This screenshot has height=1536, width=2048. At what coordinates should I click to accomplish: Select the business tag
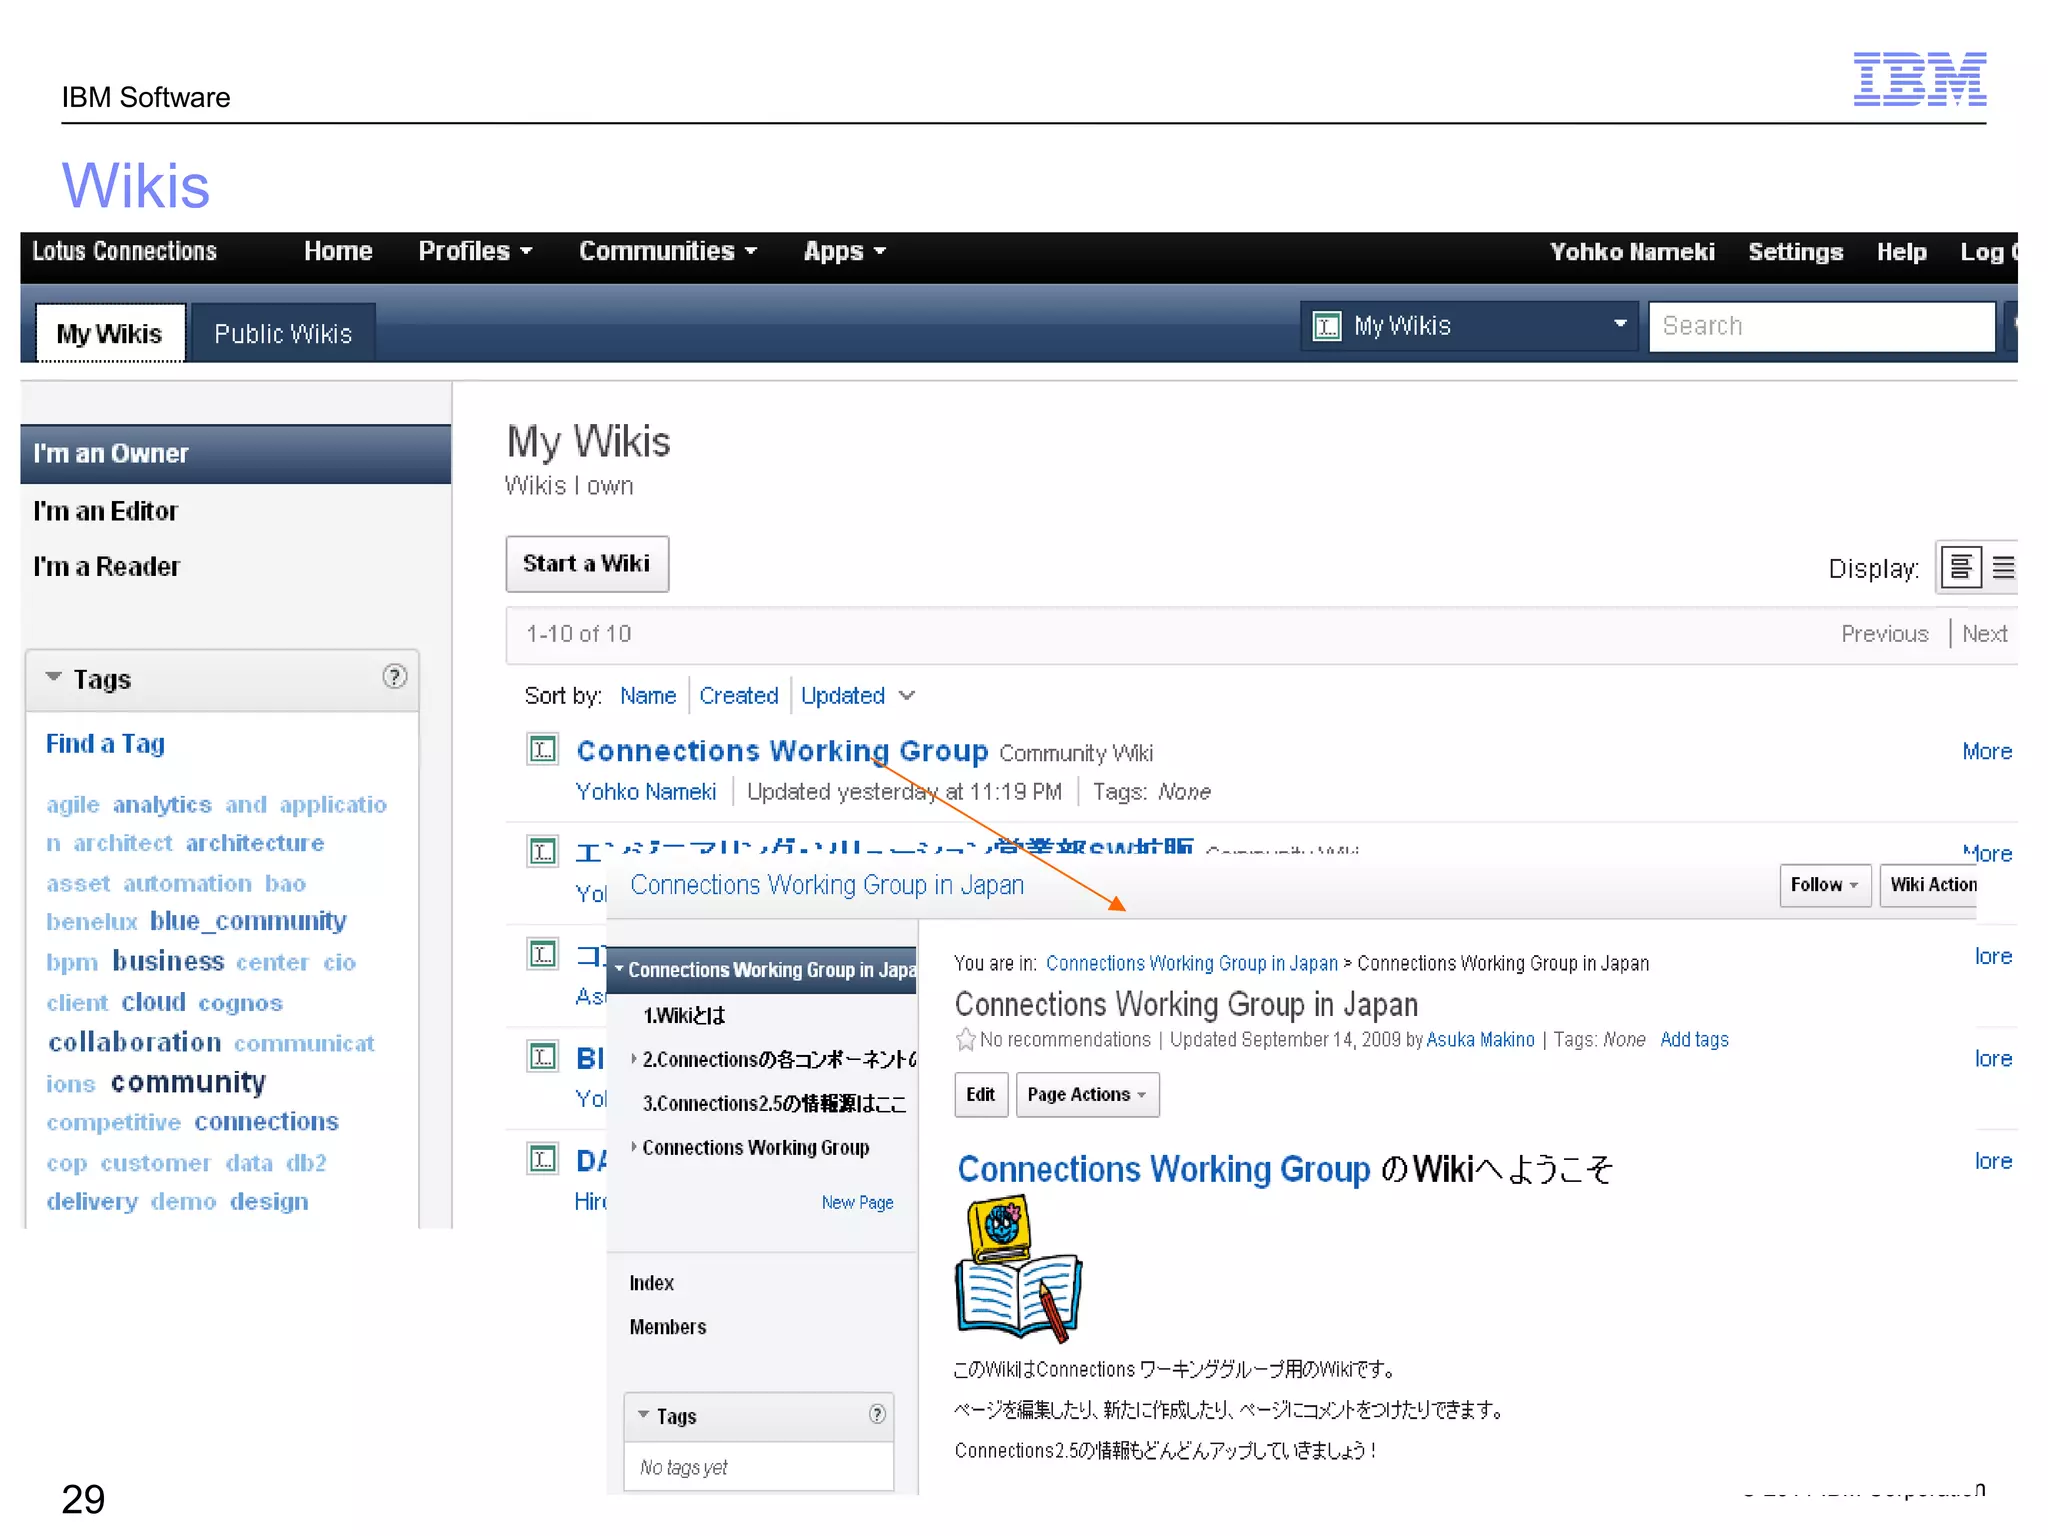click(x=168, y=961)
